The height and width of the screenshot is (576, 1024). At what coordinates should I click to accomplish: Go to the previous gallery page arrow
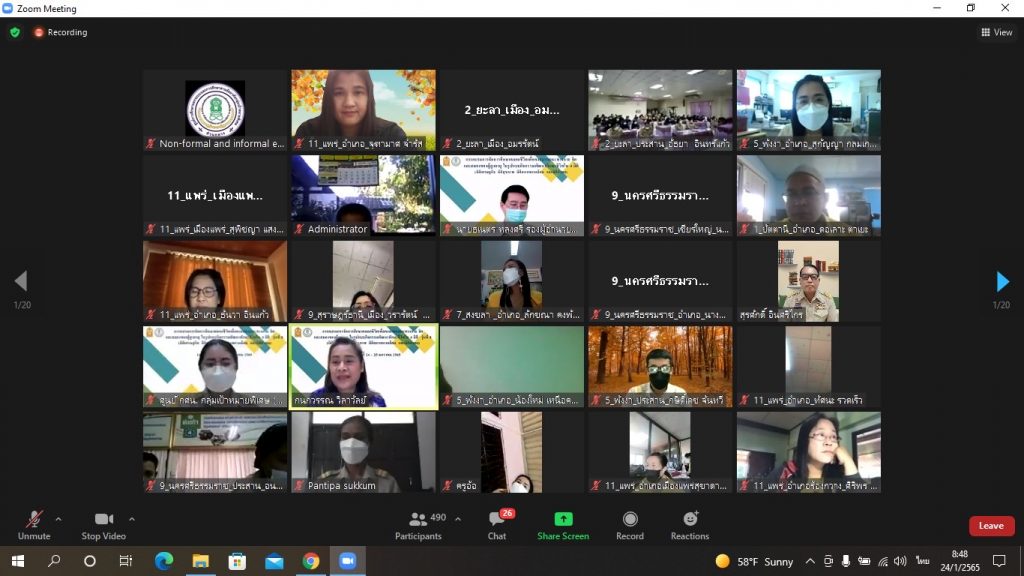(21, 281)
